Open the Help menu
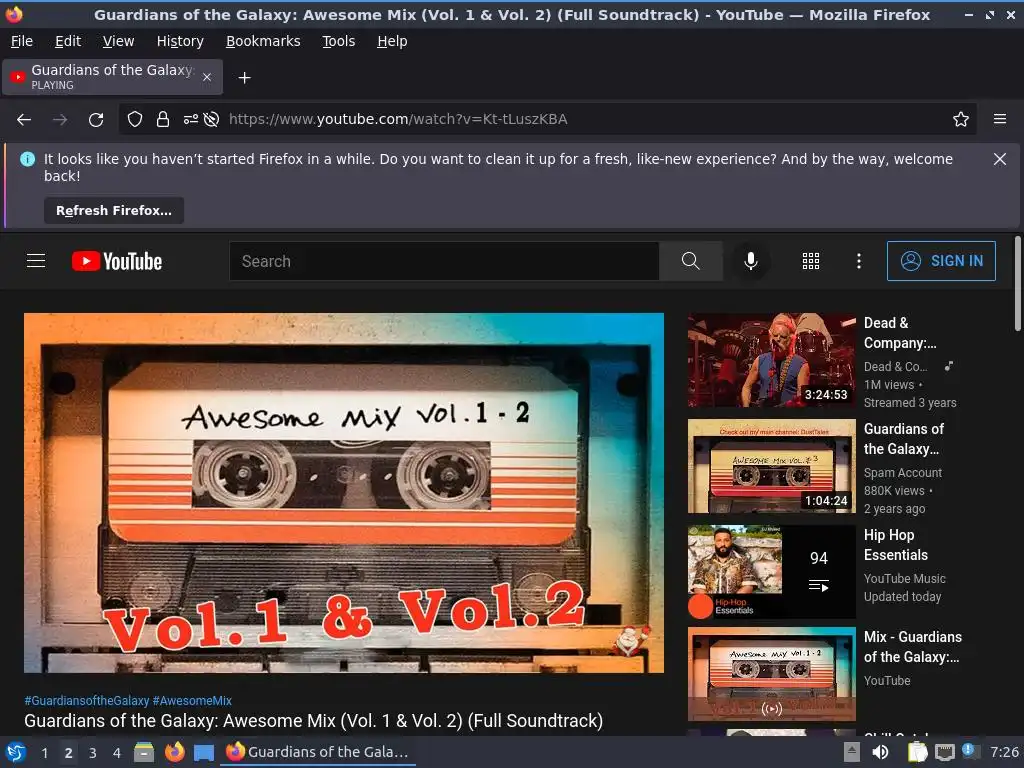 tap(392, 41)
